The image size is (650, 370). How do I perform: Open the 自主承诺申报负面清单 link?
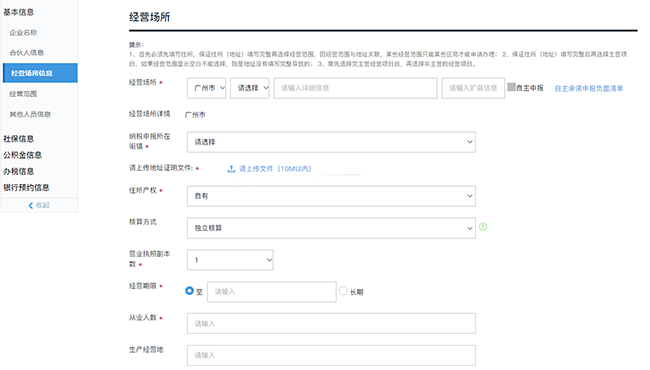coord(589,88)
